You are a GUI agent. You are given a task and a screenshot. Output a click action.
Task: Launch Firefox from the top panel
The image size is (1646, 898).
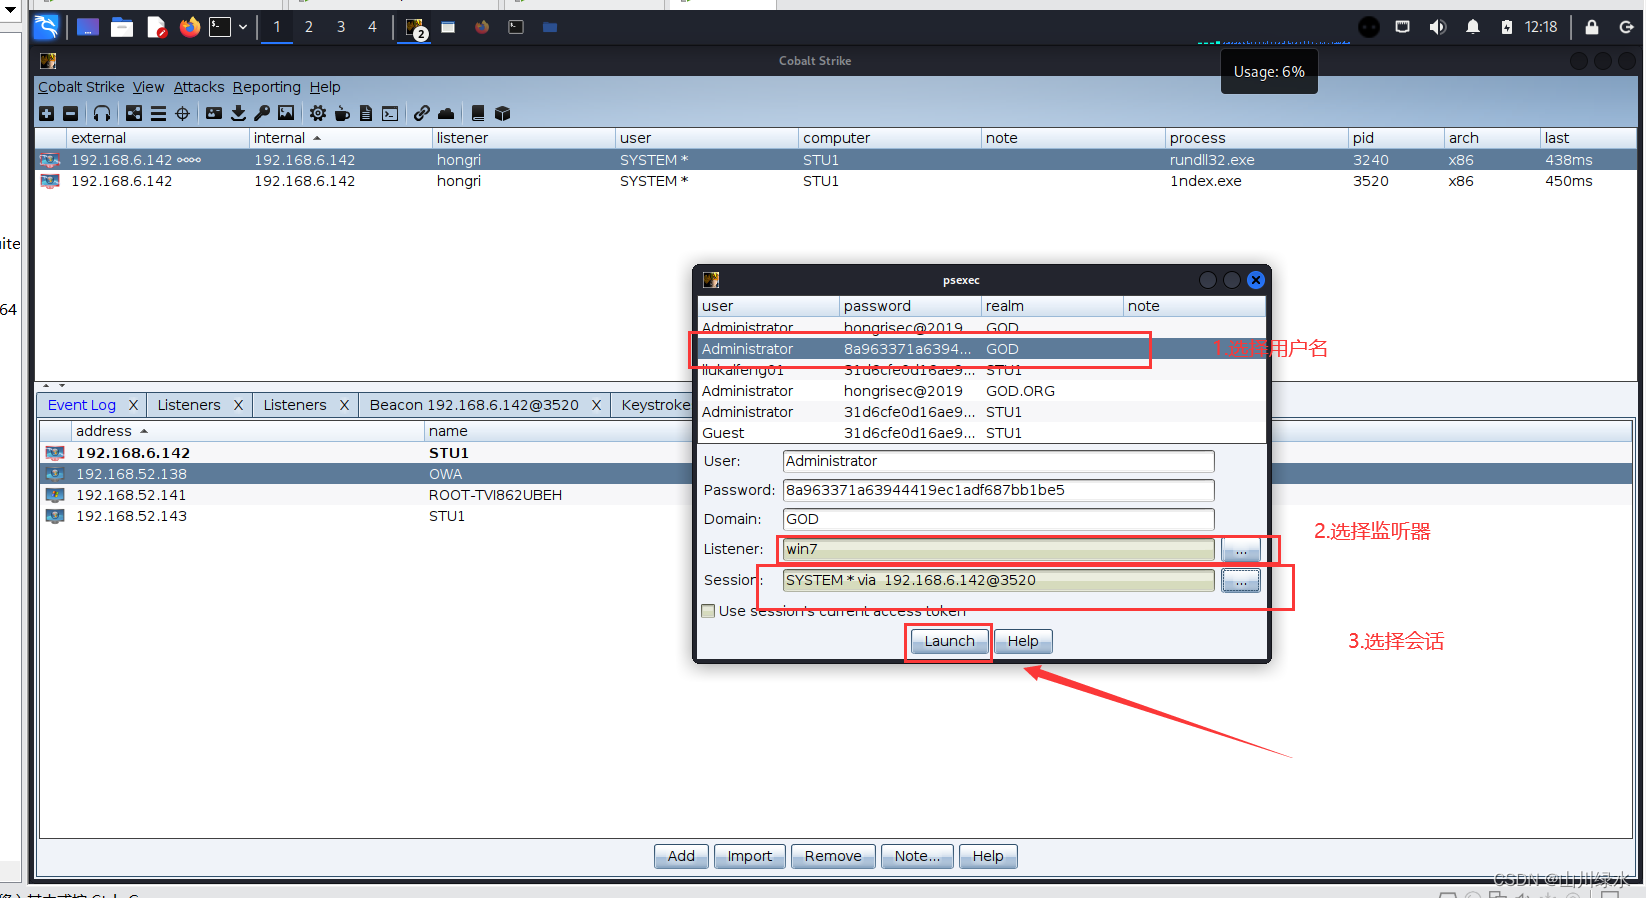(190, 27)
